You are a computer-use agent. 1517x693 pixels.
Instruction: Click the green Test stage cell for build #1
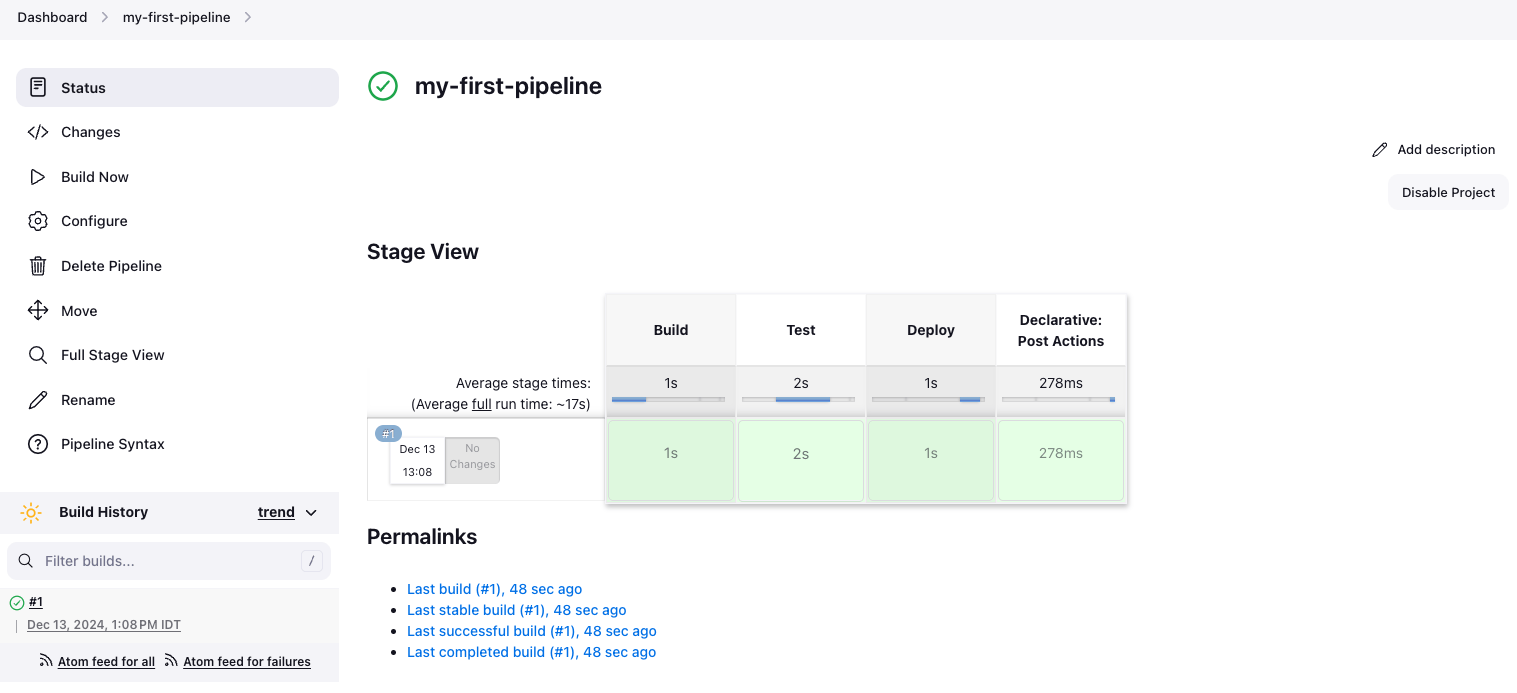800,460
